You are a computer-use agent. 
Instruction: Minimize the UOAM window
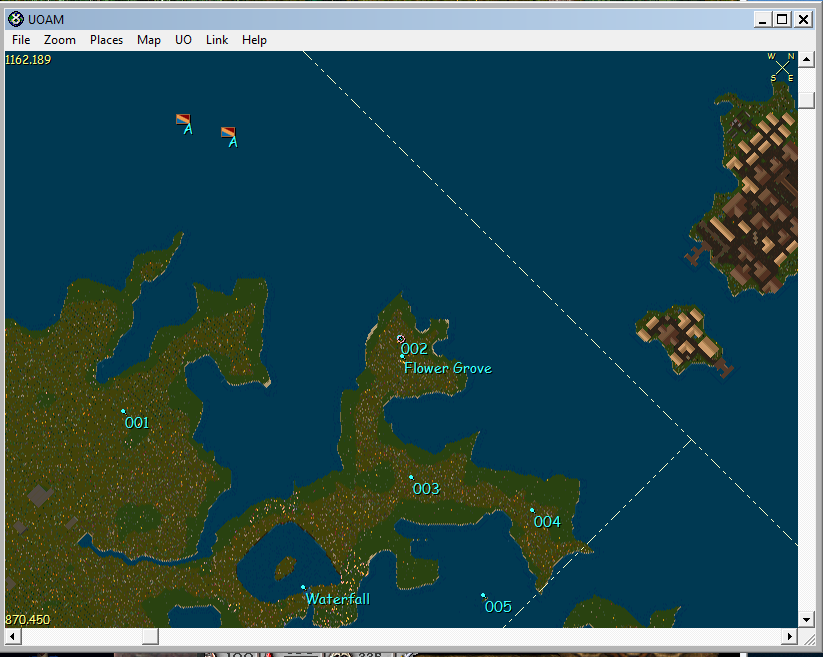point(763,19)
